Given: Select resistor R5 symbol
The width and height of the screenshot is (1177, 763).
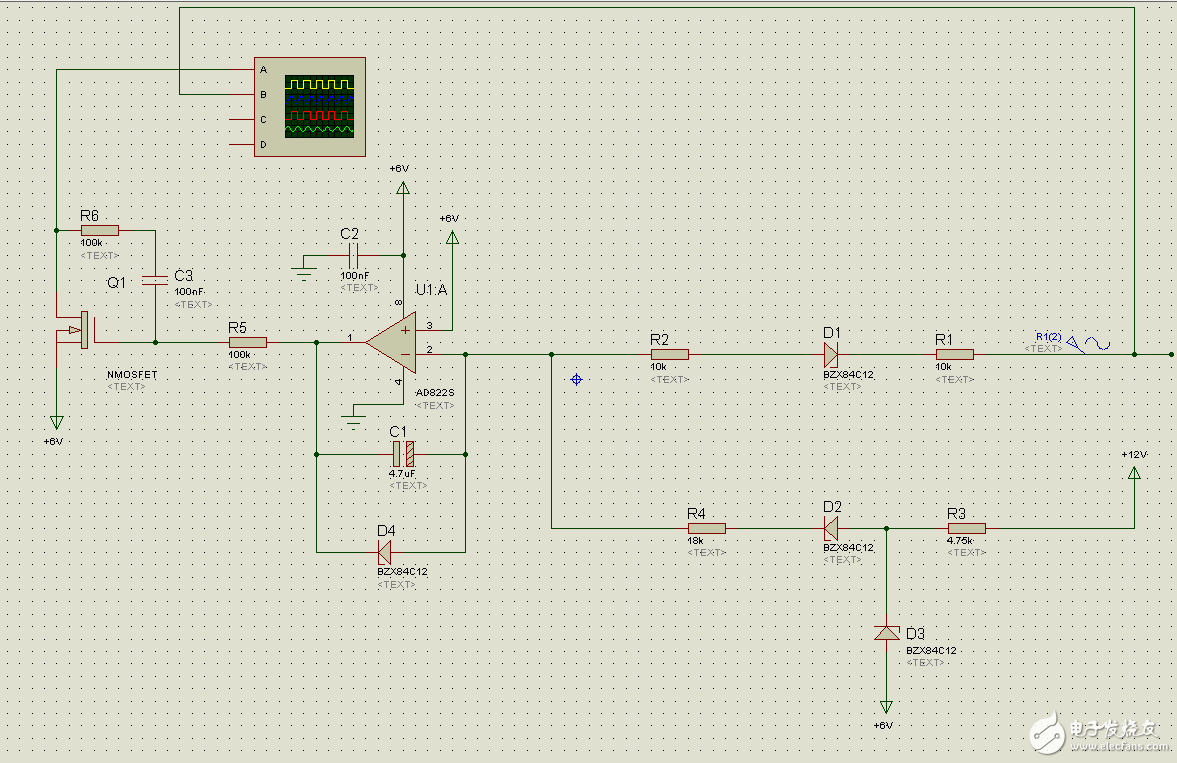Looking at the screenshot, I should click(x=248, y=342).
